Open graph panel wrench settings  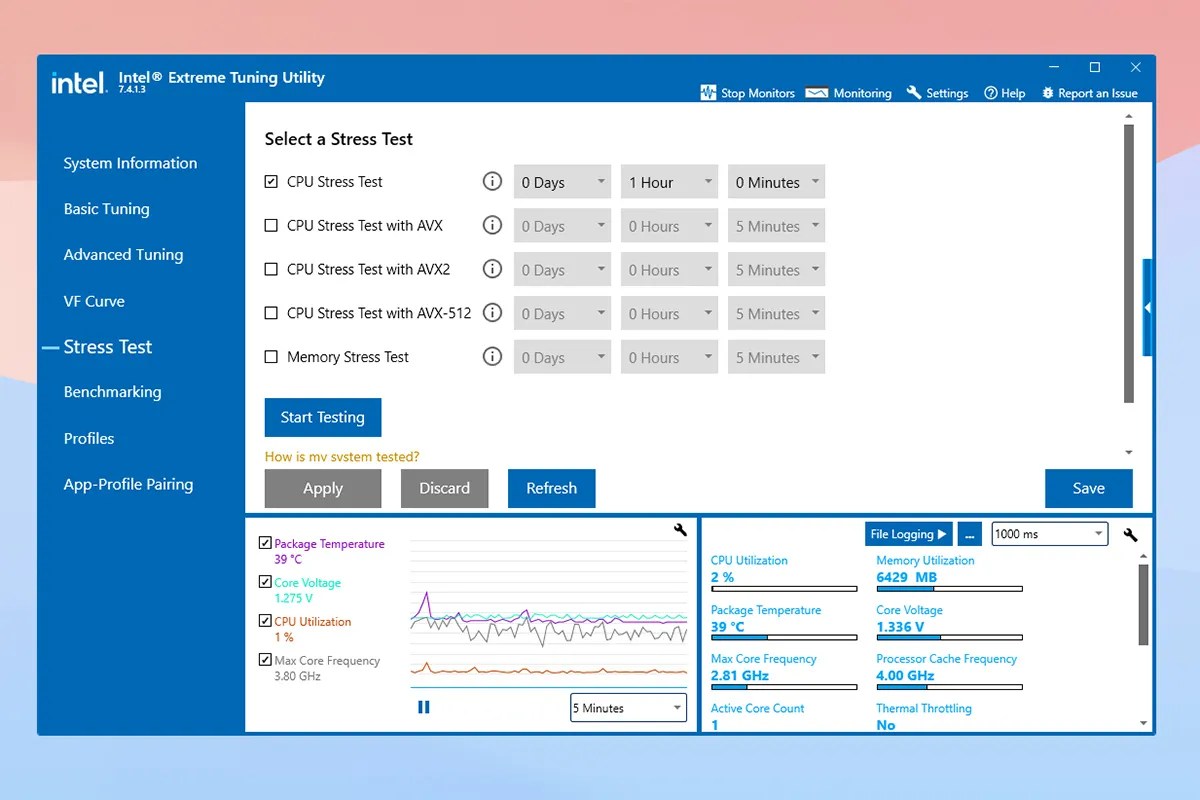click(681, 530)
